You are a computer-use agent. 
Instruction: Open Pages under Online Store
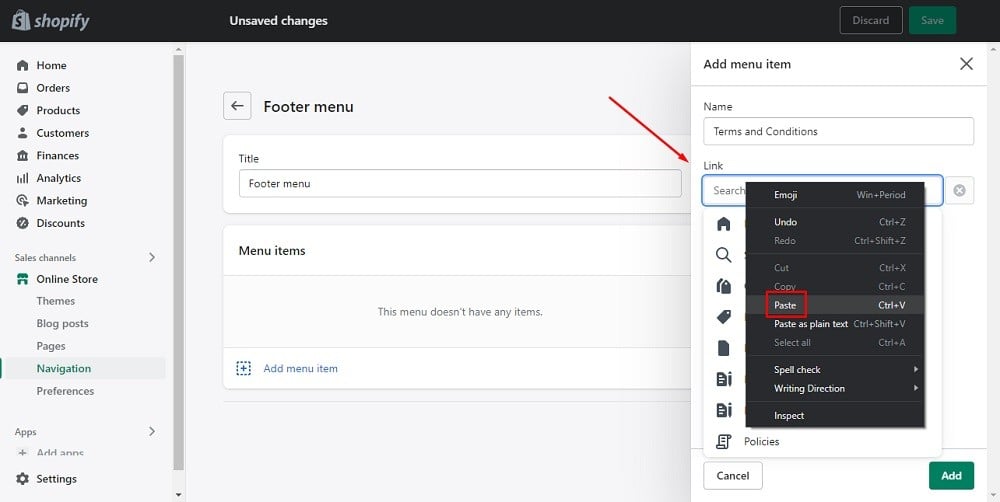pyautogui.click(x=51, y=346)
